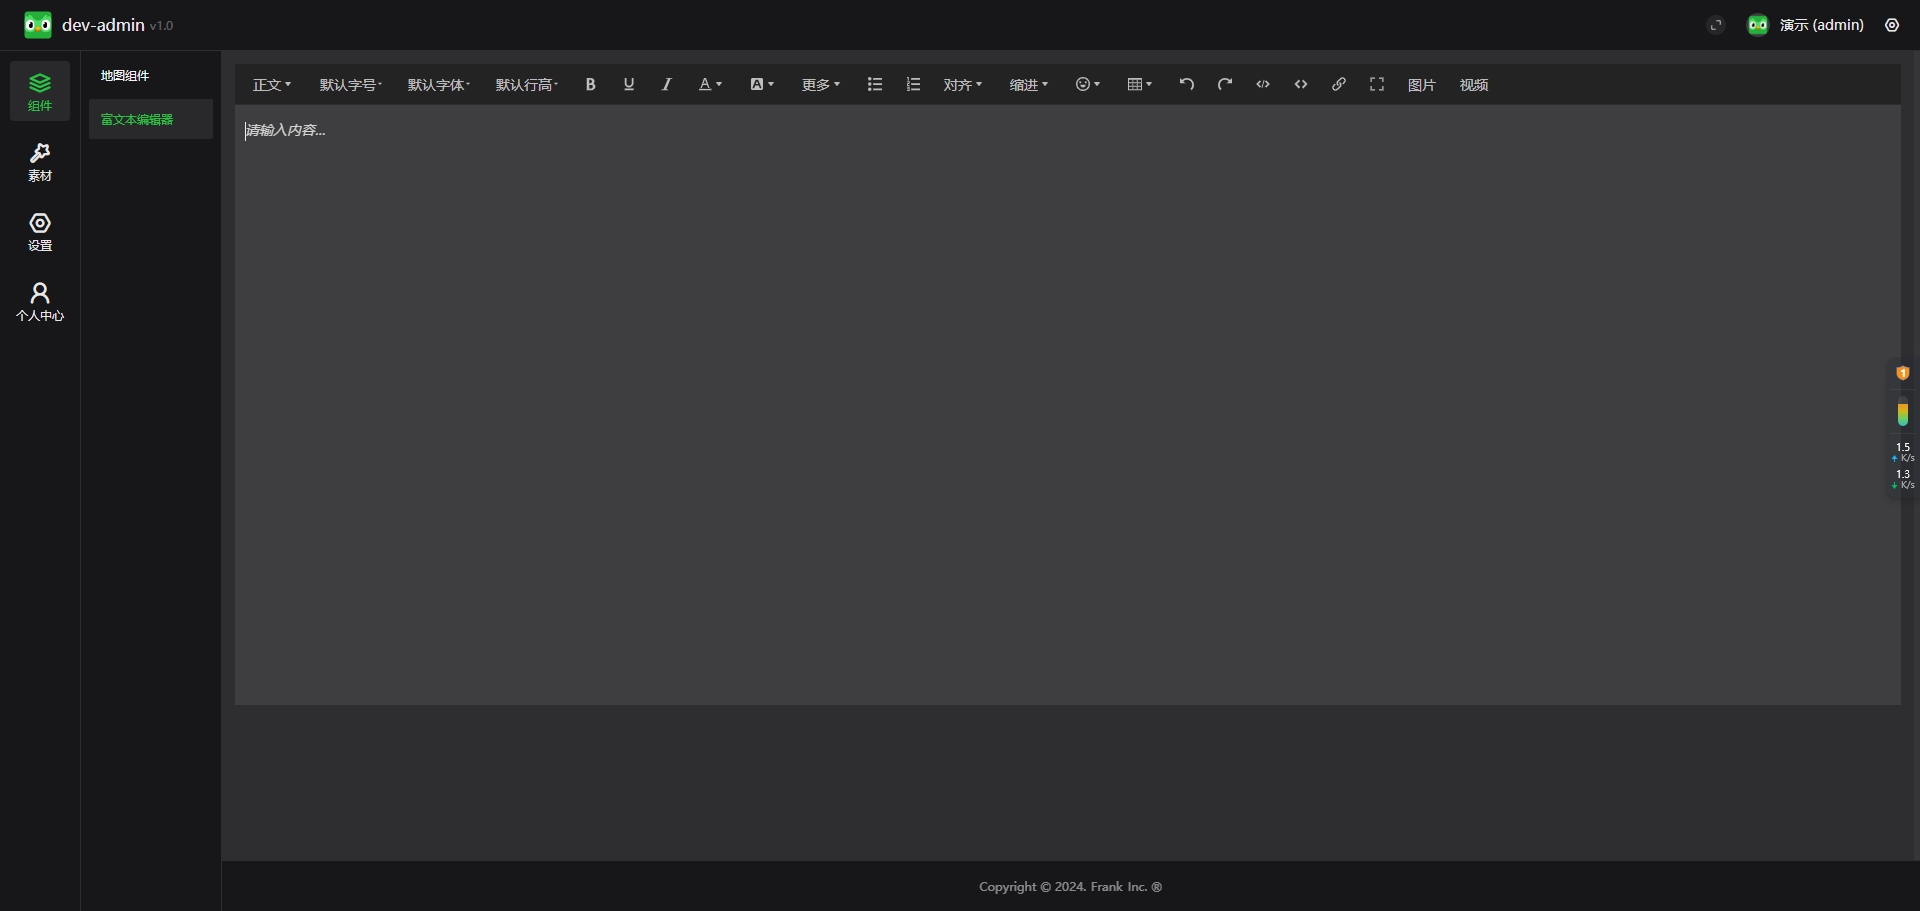Open the 对齐 alignment dropdown
This screenshot has height=911, width=1920.
coord(963,85)
